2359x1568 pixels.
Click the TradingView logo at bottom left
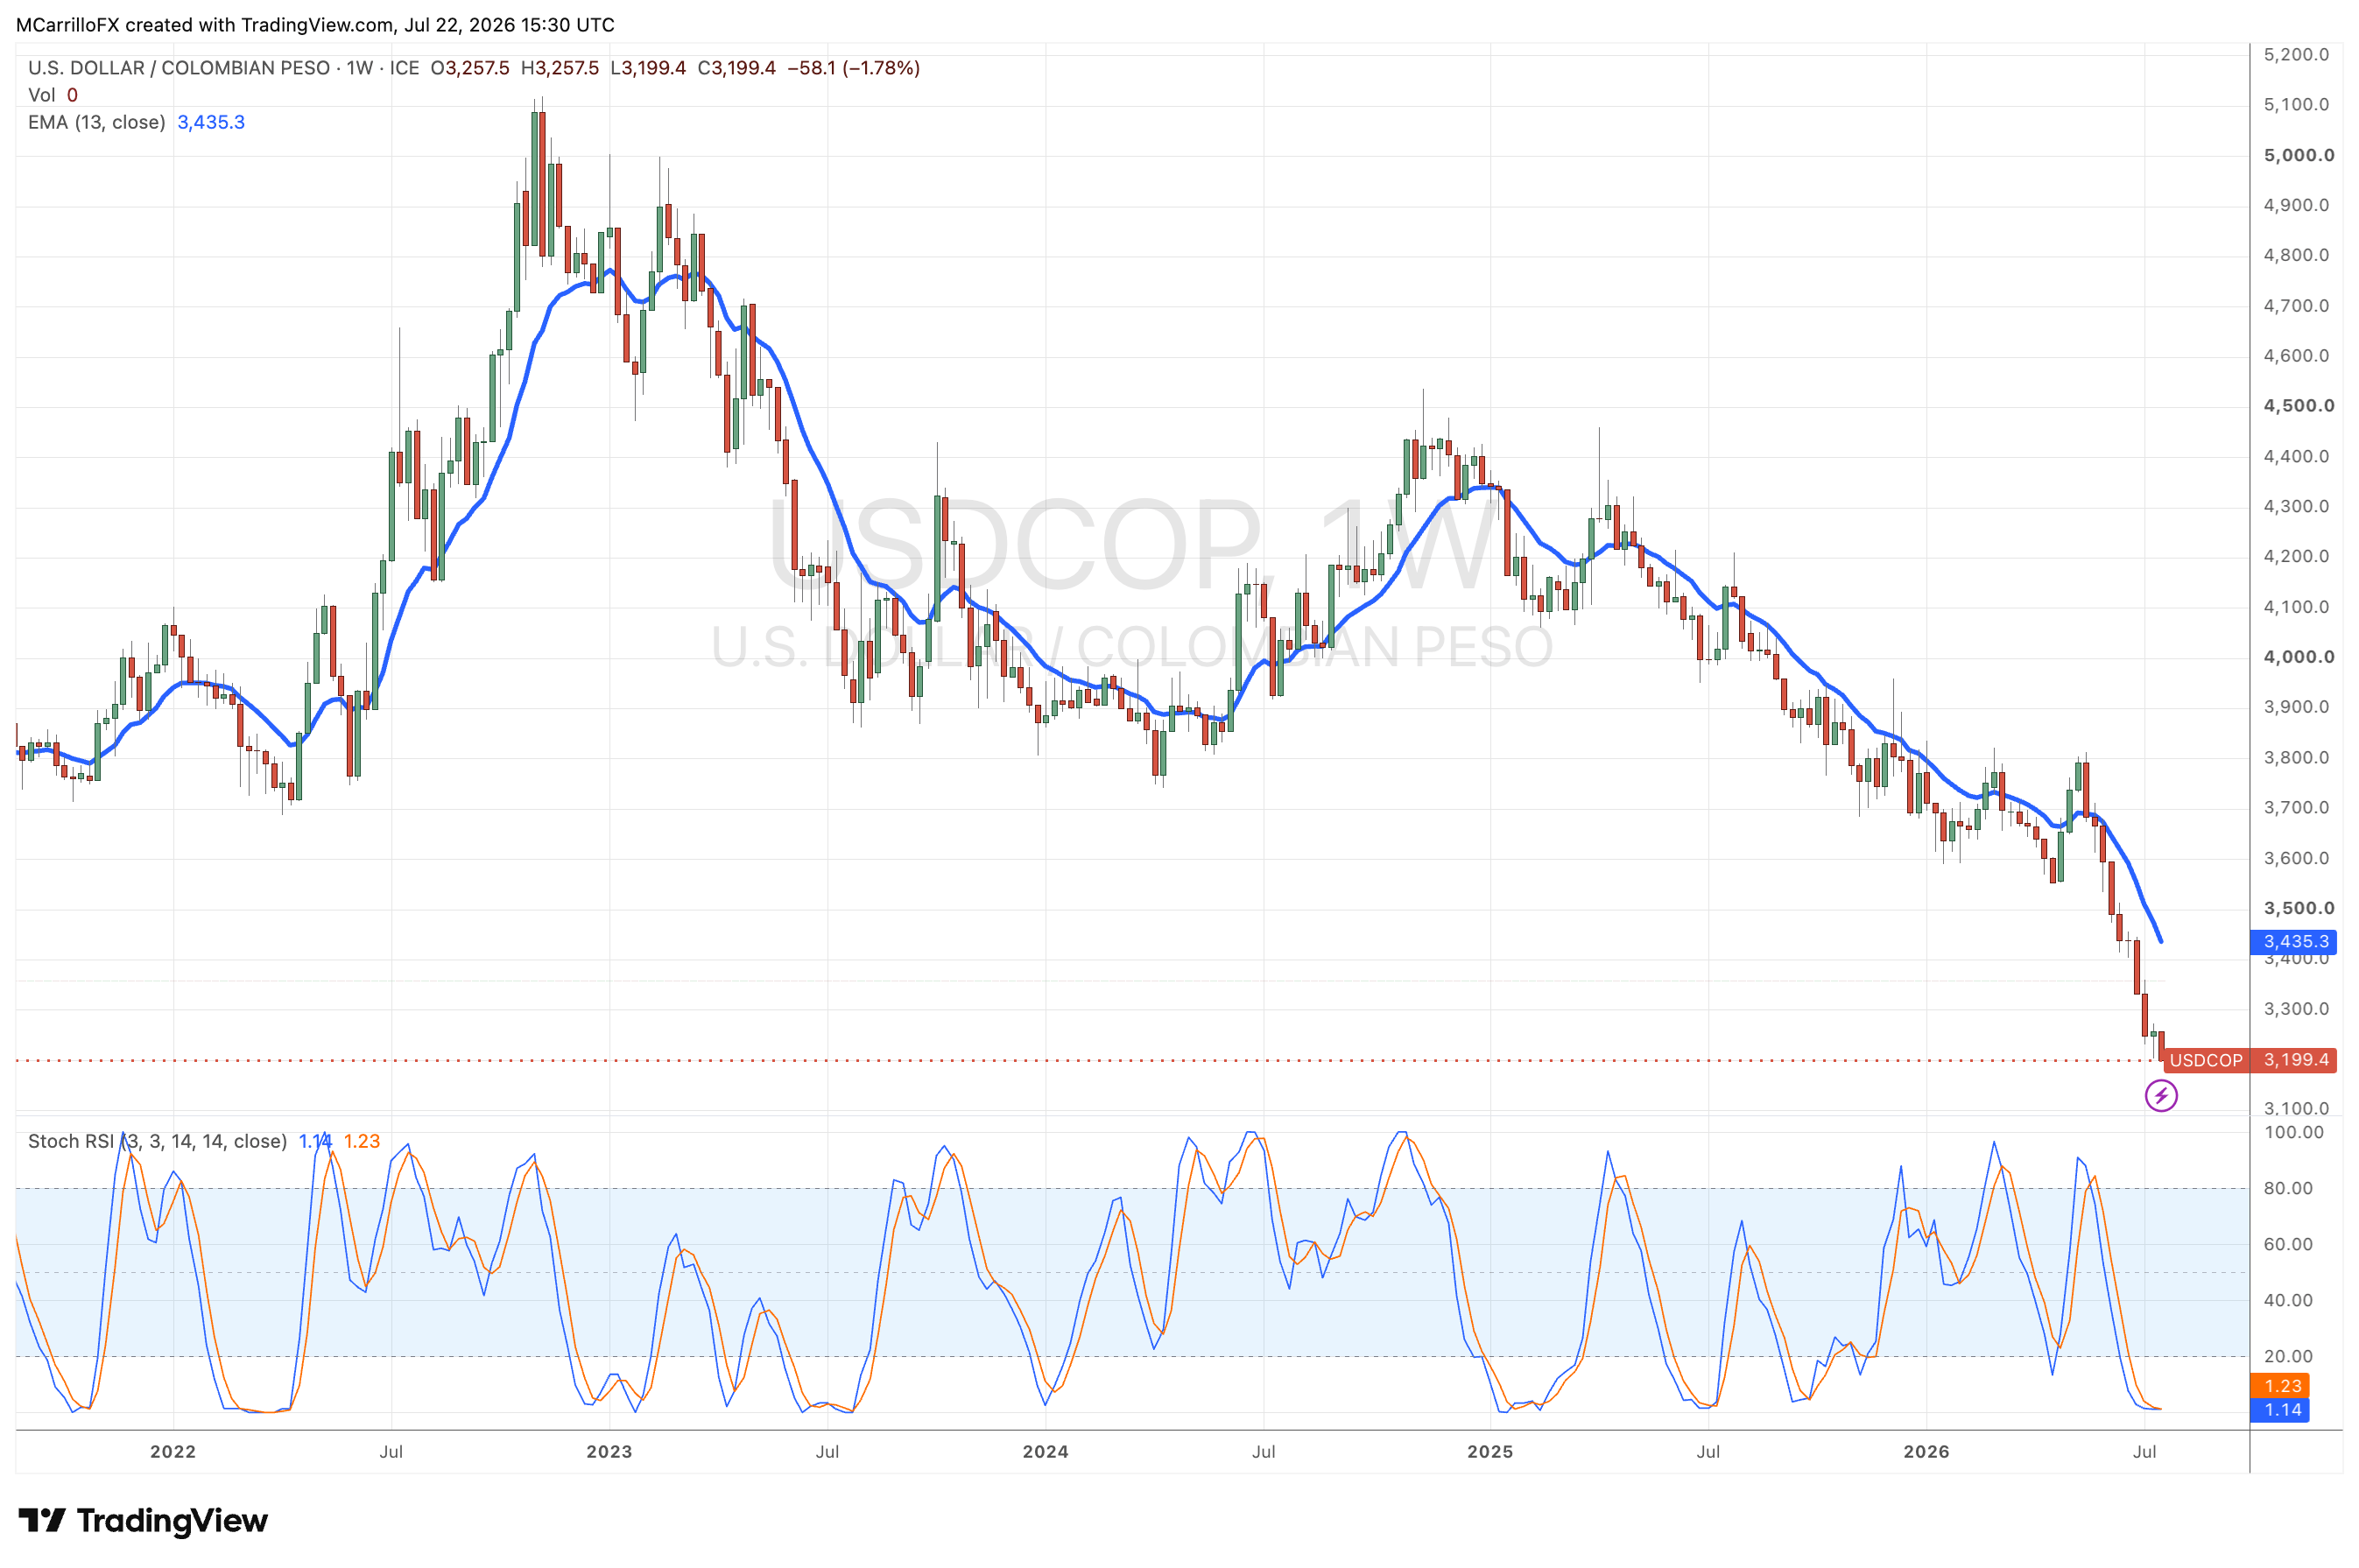coord(143,1520)
